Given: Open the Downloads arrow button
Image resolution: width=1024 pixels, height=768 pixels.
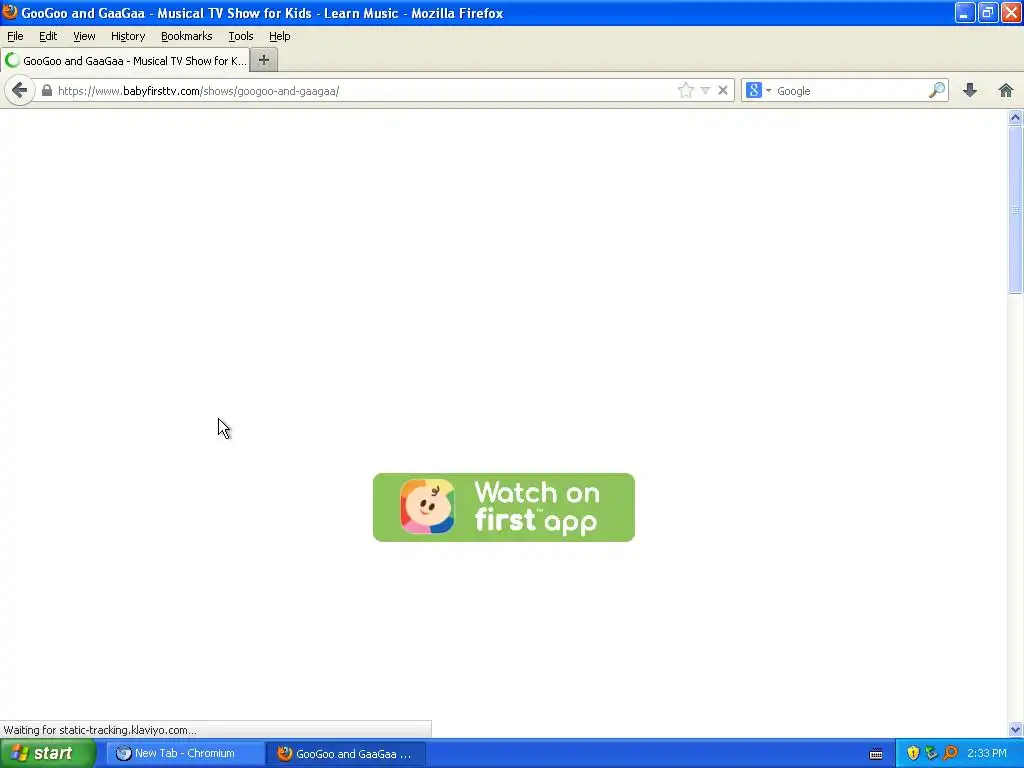Looking at the screenshot, I should tap(970, 90).
